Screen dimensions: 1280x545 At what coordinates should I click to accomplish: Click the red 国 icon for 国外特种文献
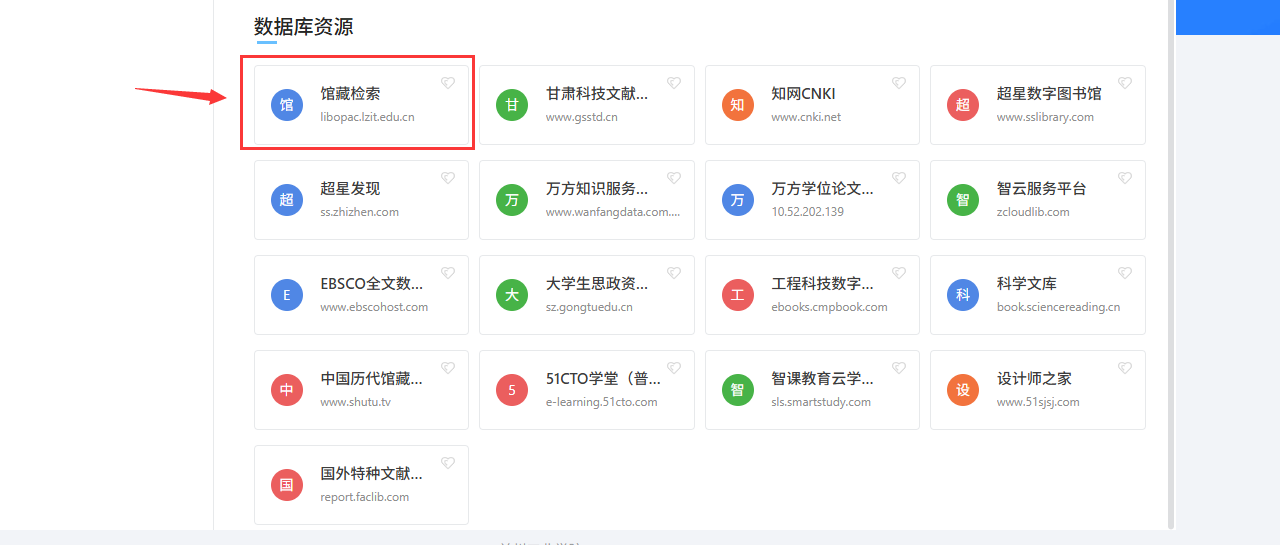(x=287, y=485)
